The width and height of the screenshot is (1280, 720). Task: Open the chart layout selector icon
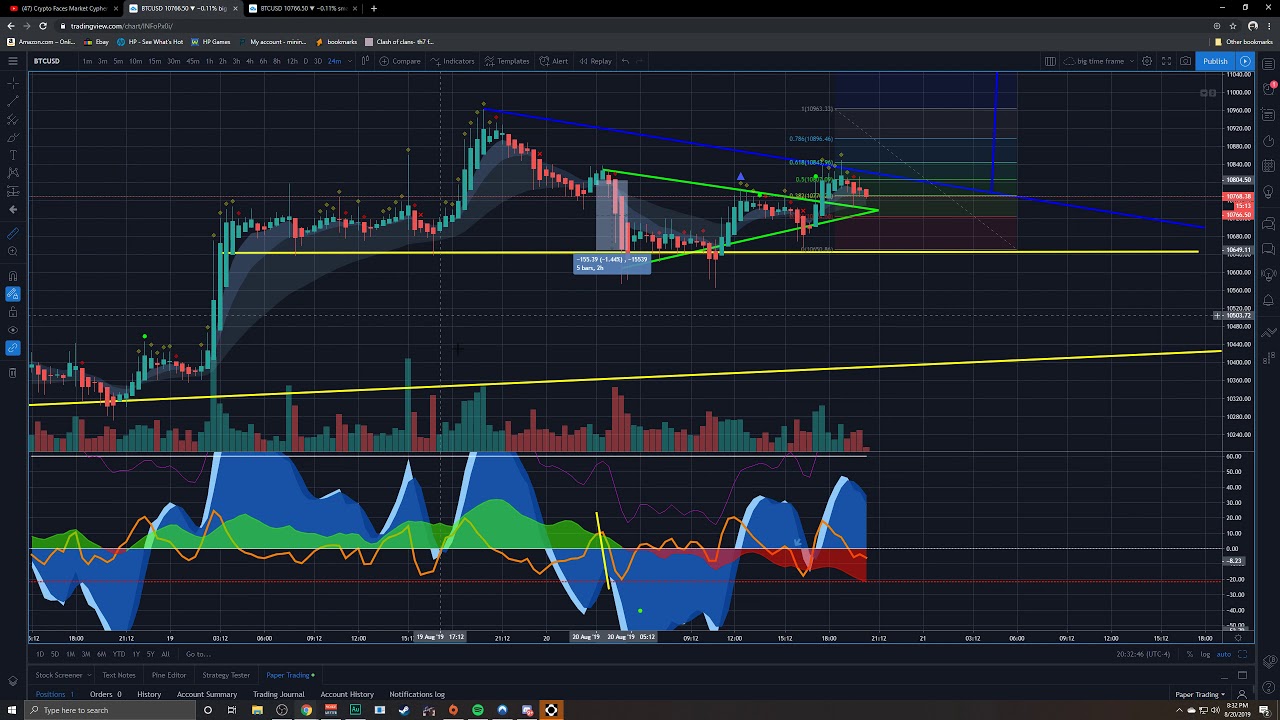tap(1050, 61)
